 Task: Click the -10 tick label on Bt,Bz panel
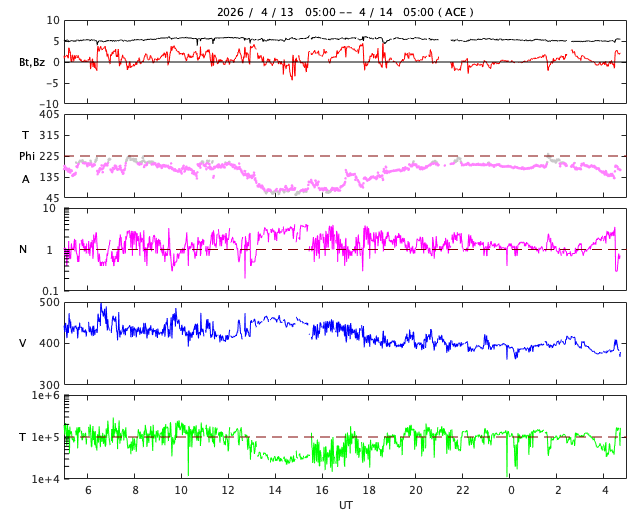pos(49,103)
